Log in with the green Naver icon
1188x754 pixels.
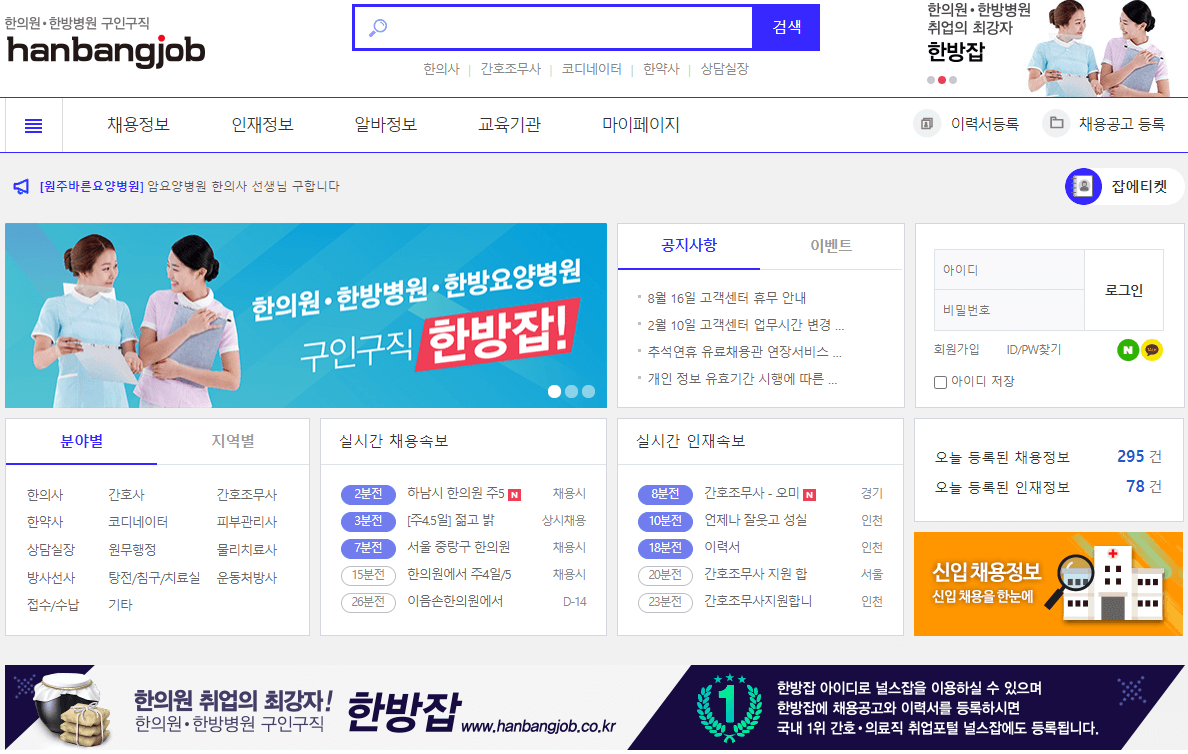point(1128,350)
